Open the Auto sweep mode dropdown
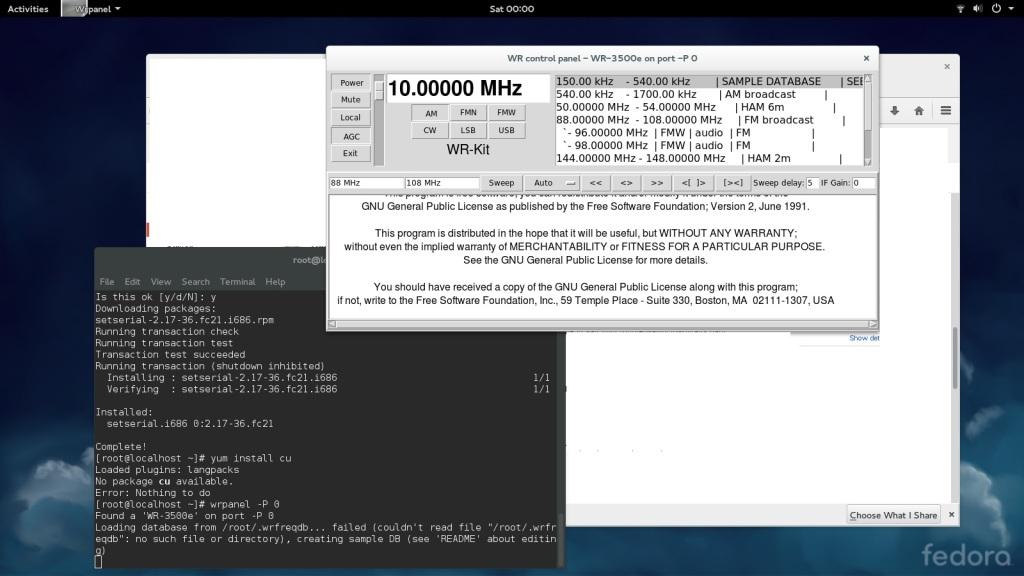Viewport: 1024px width, 576px height. [x=552, y=183]
